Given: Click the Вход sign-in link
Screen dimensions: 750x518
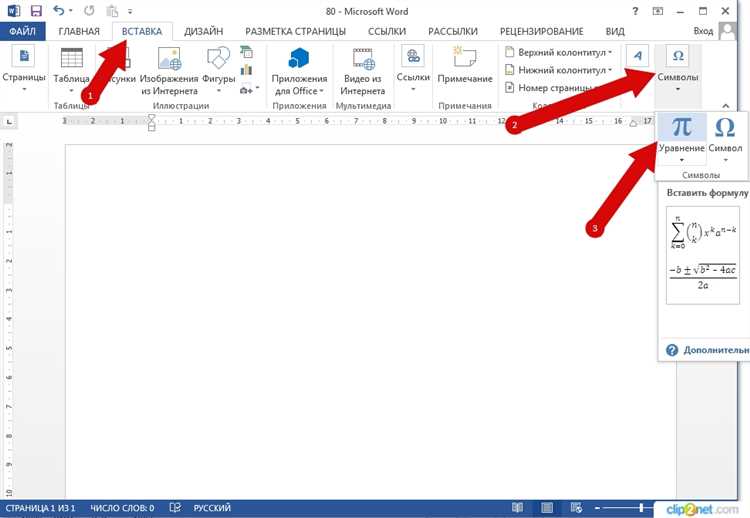Looking at the screenshot, I should [x=703, y=32].
